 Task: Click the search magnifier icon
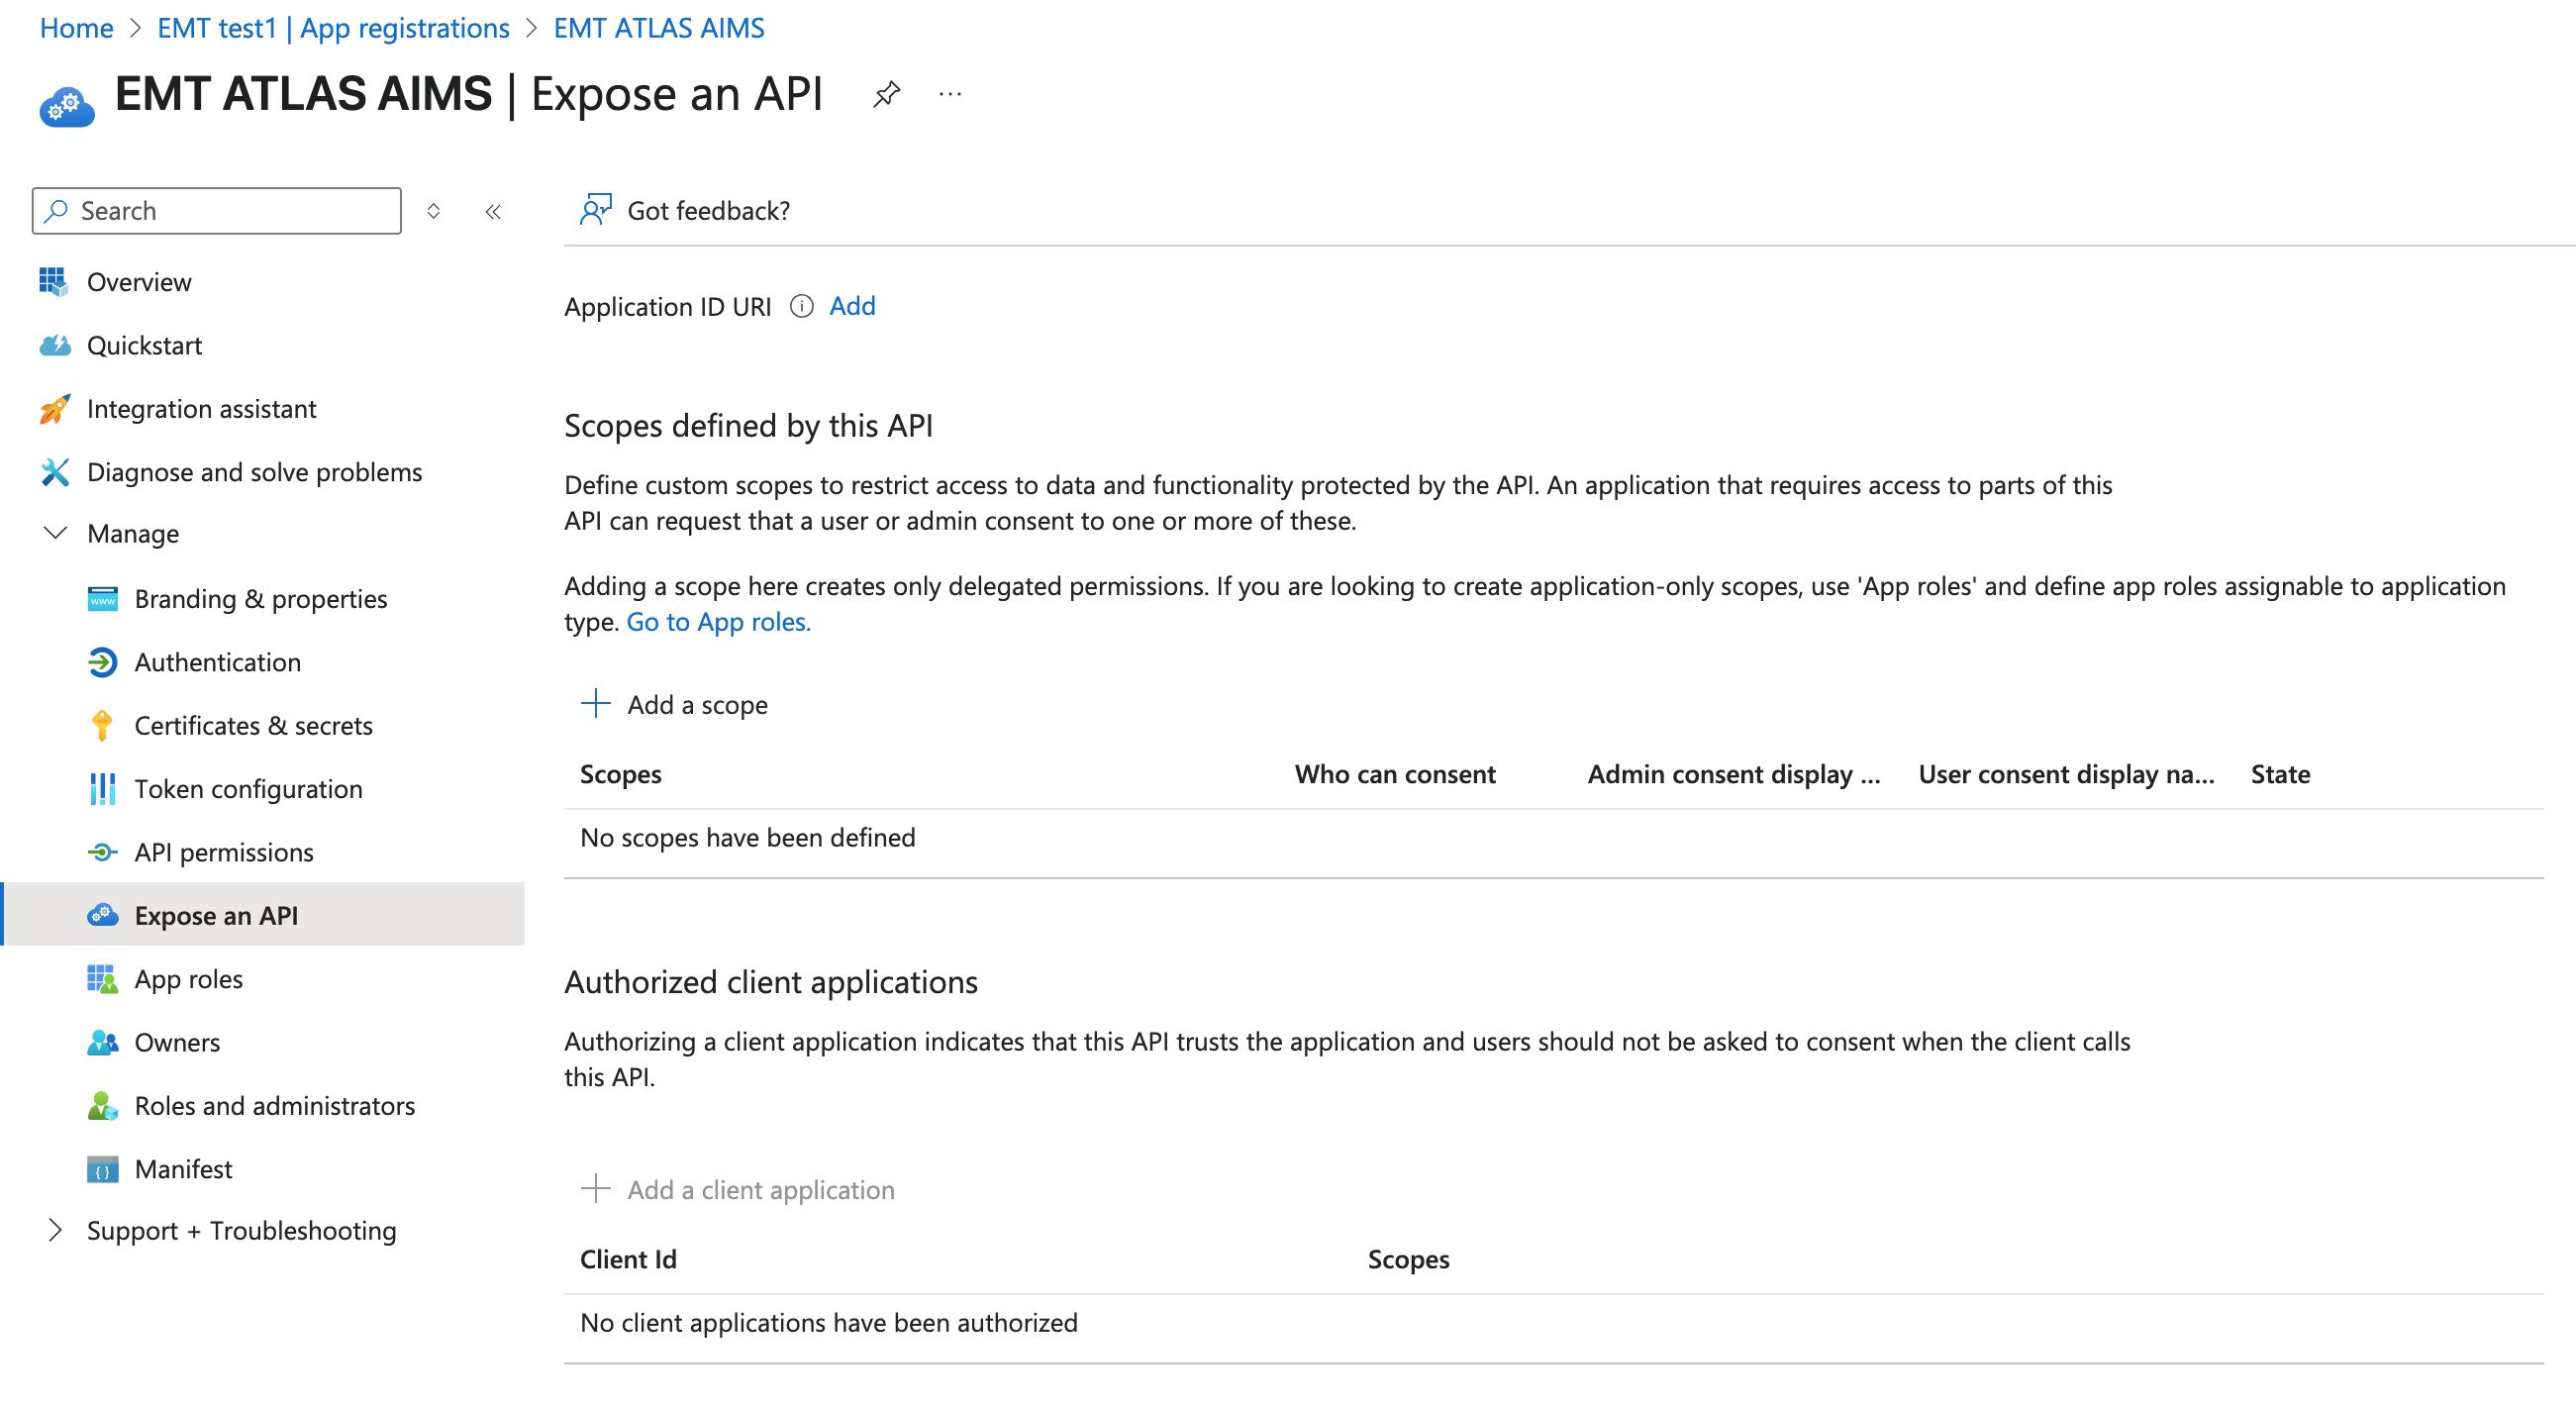click(x=57, y=211)
